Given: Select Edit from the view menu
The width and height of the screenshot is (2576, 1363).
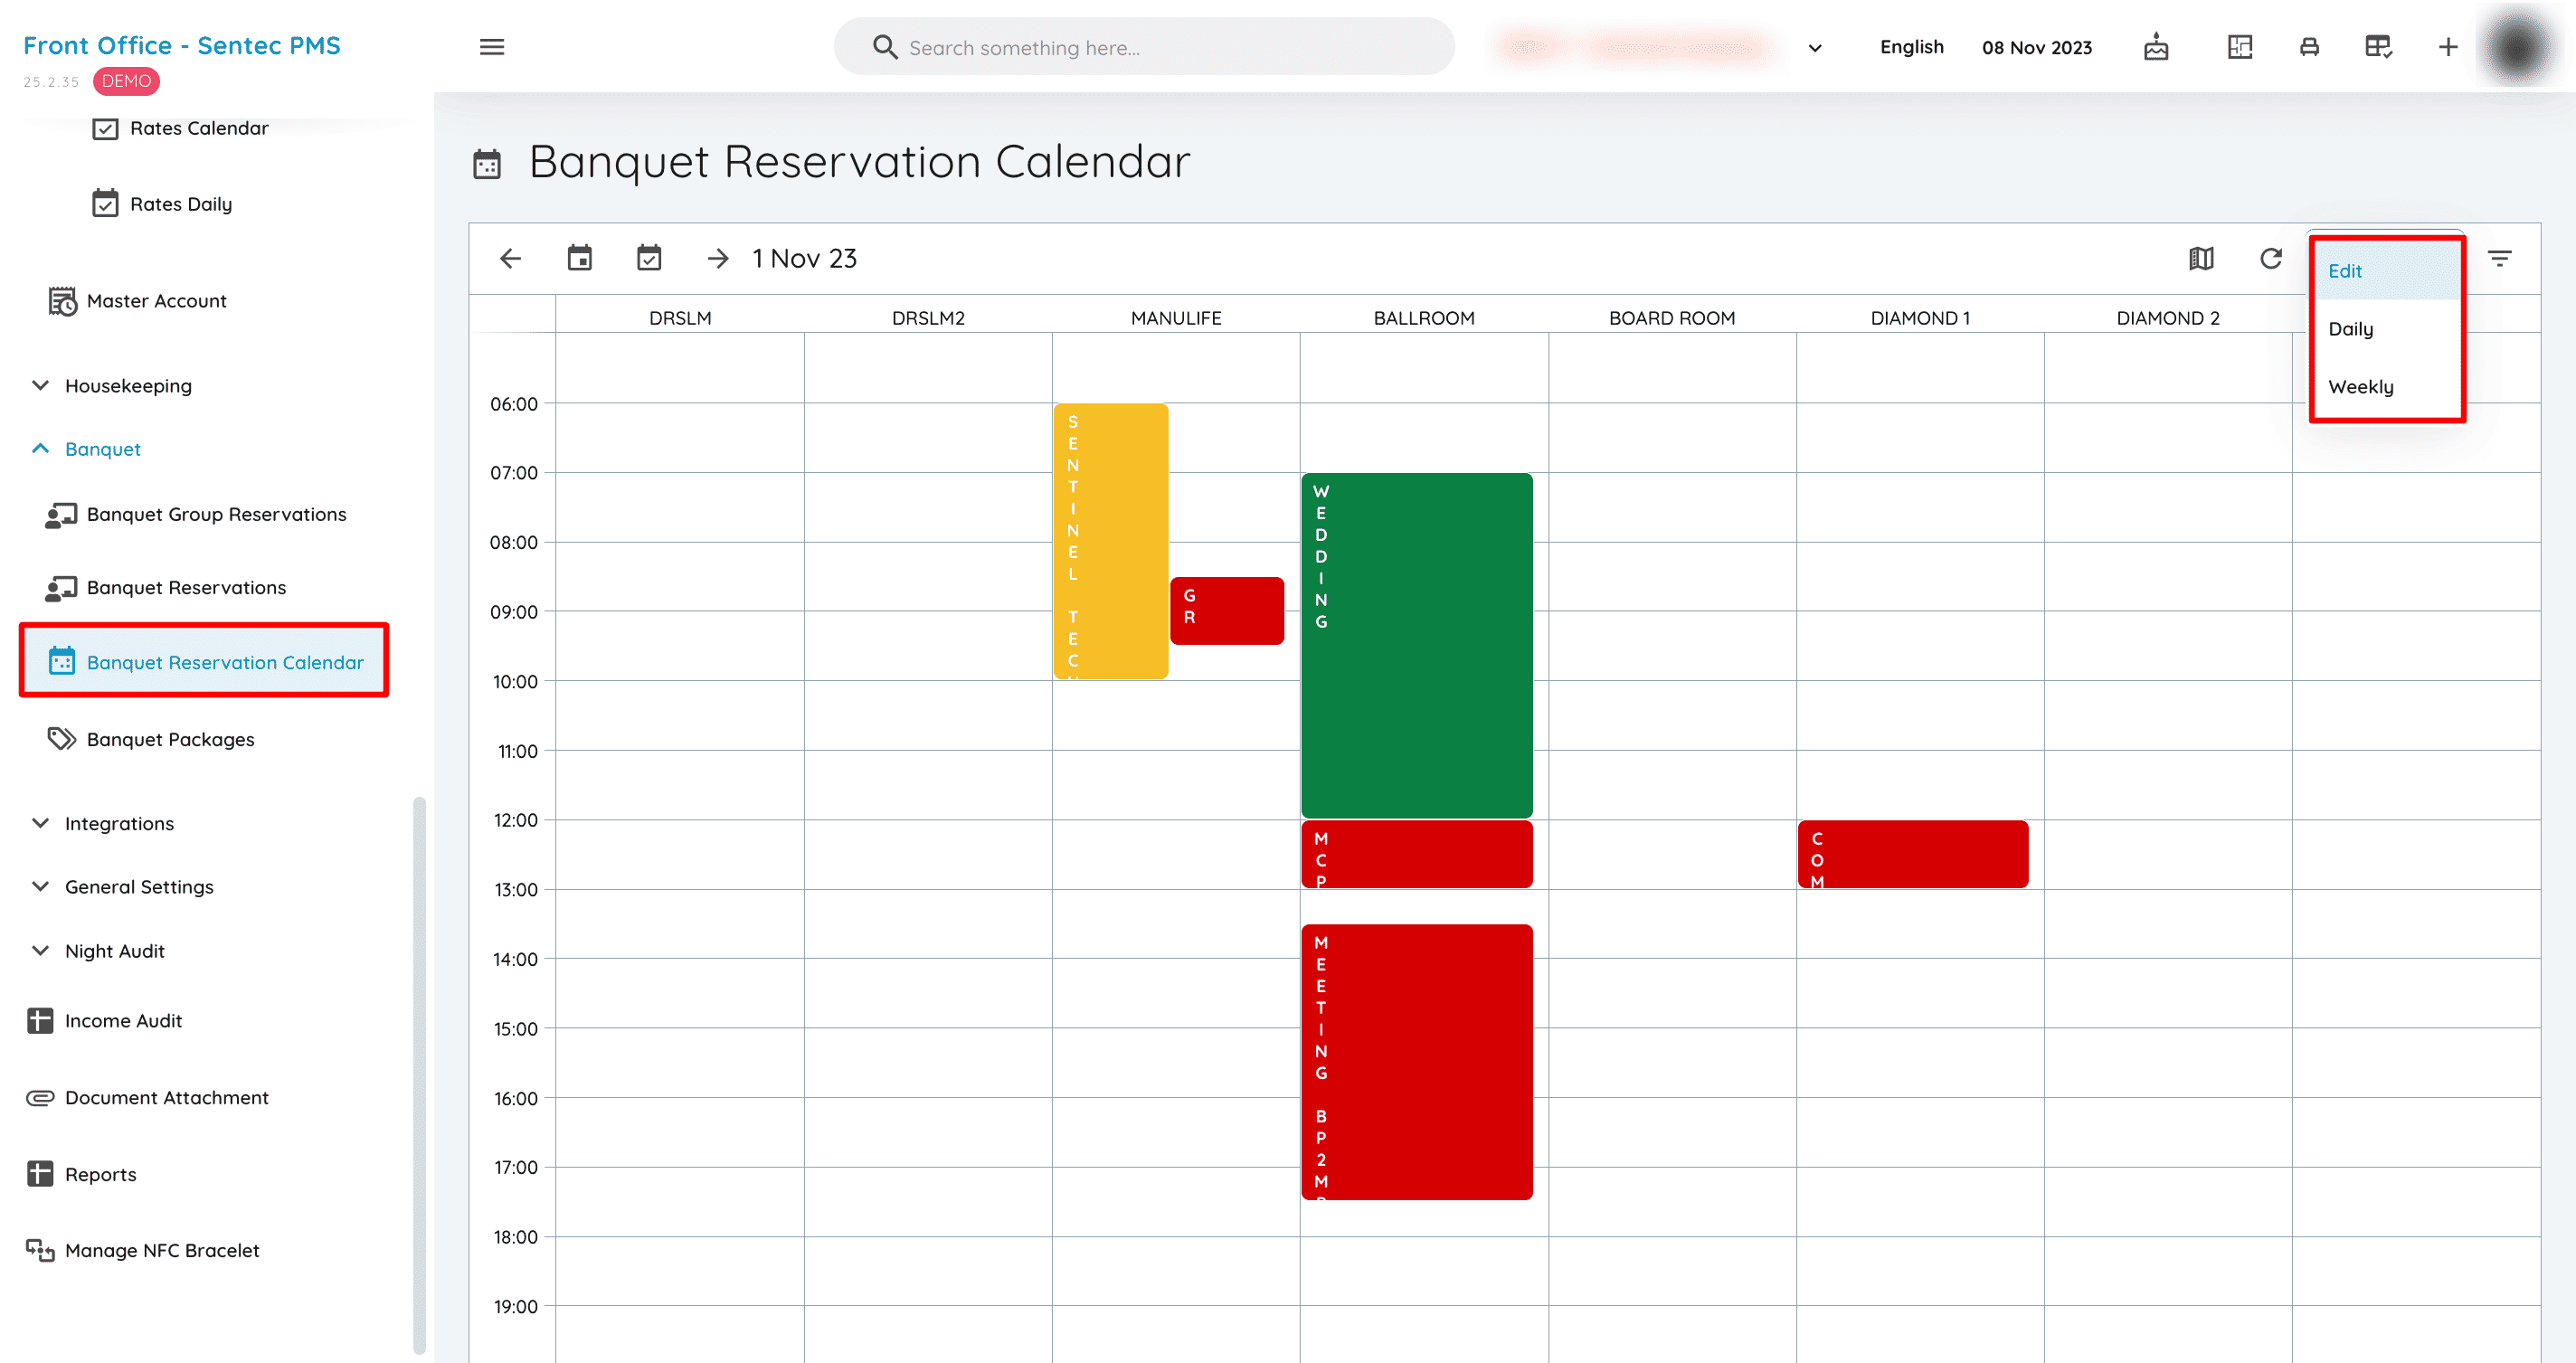Looking at the screenshot, I should [2386, 271].
